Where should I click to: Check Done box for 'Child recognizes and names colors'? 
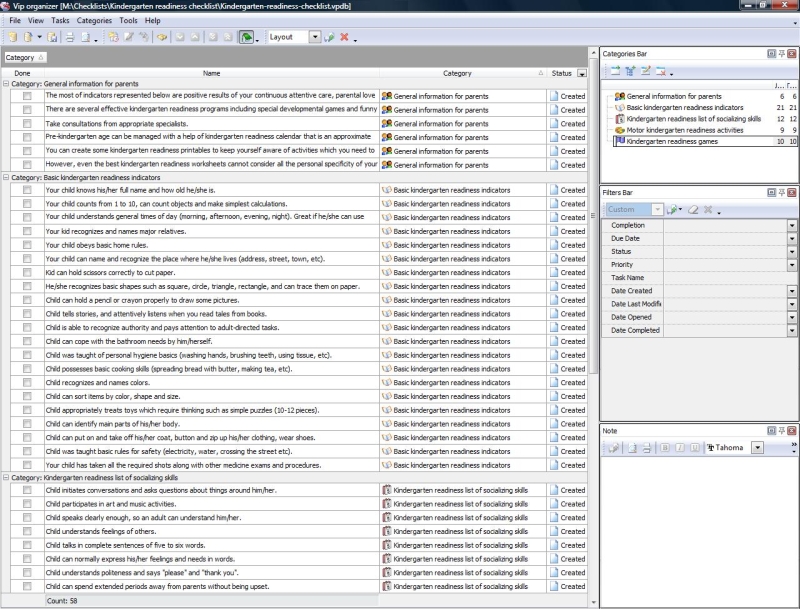pyautogui.click(x=27, y=383)
